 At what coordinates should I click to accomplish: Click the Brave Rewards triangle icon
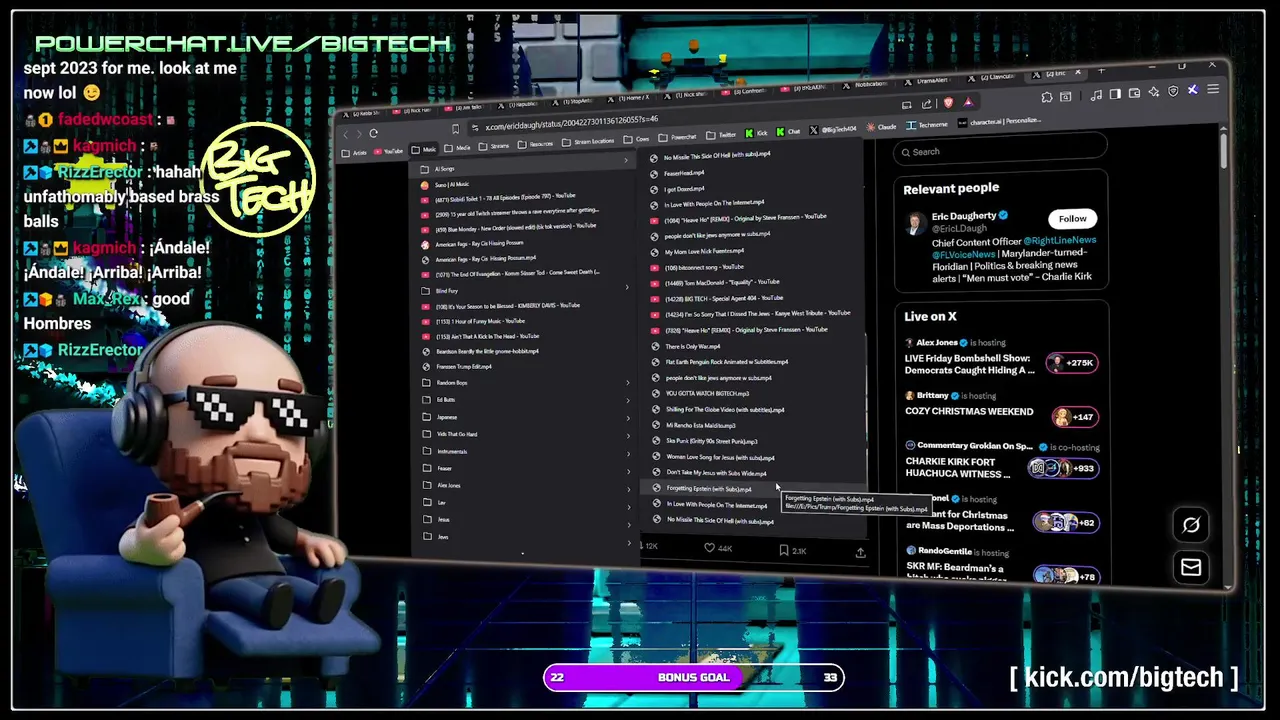(968, 102)
